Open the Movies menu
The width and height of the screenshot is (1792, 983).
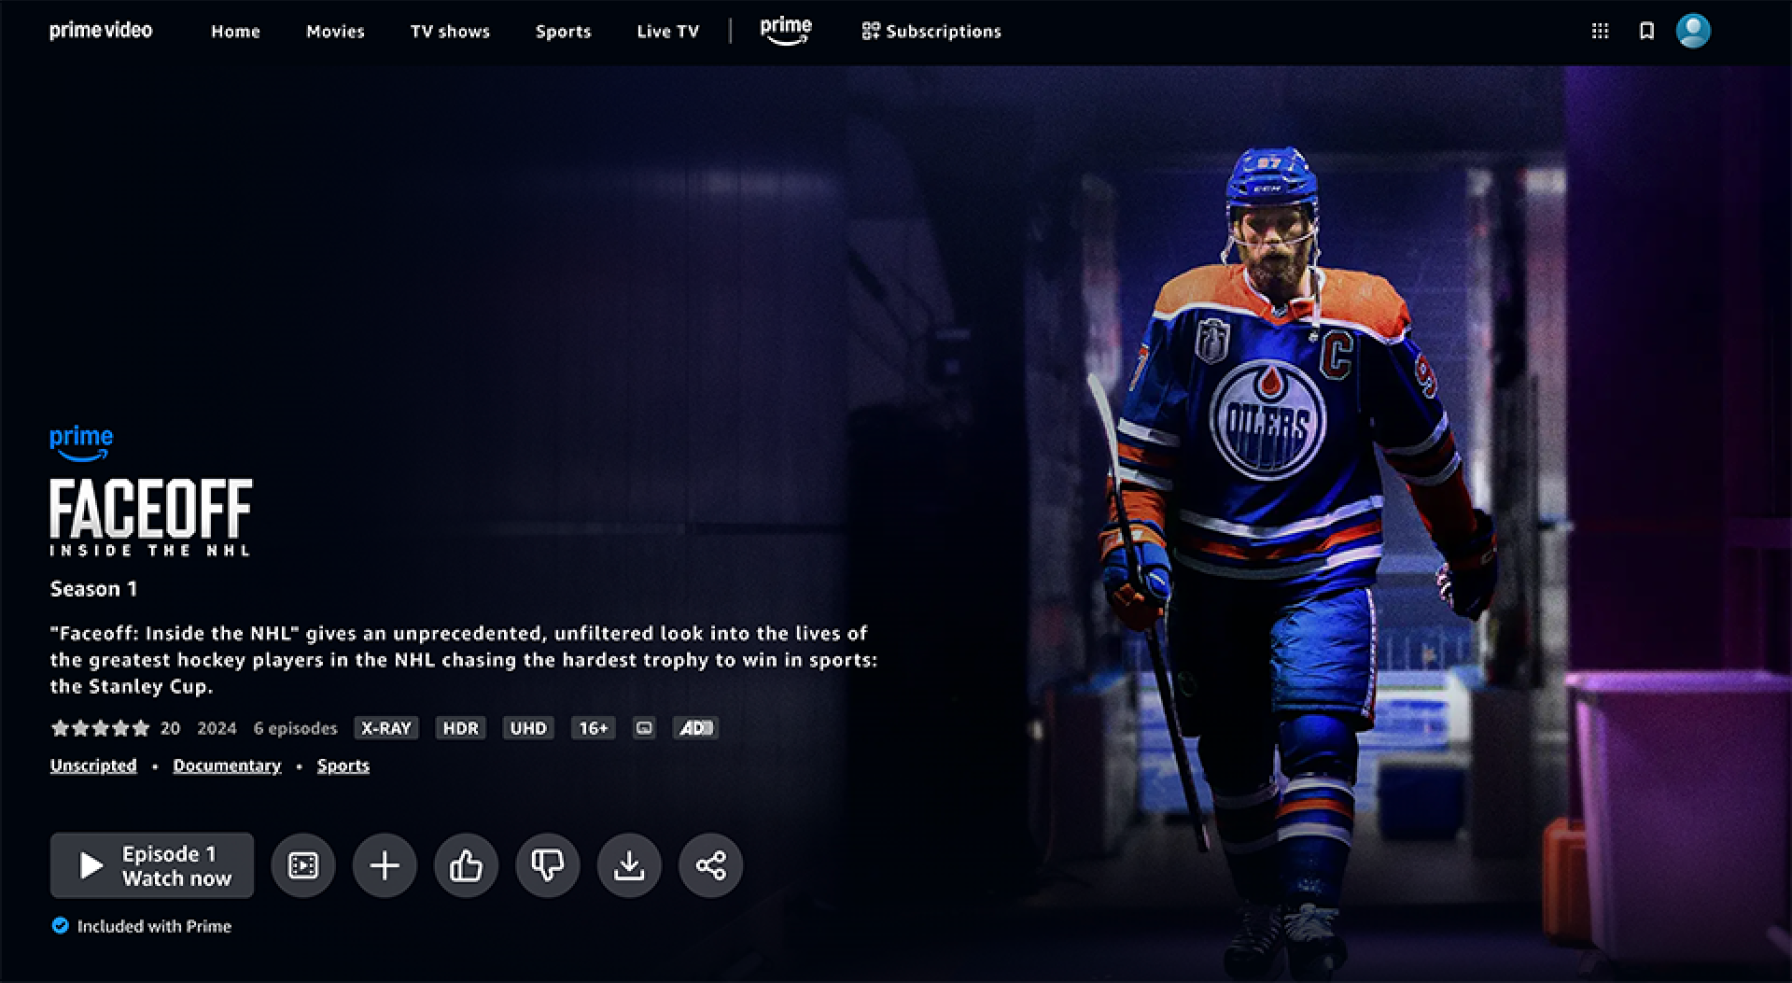[x=335, y=31]
